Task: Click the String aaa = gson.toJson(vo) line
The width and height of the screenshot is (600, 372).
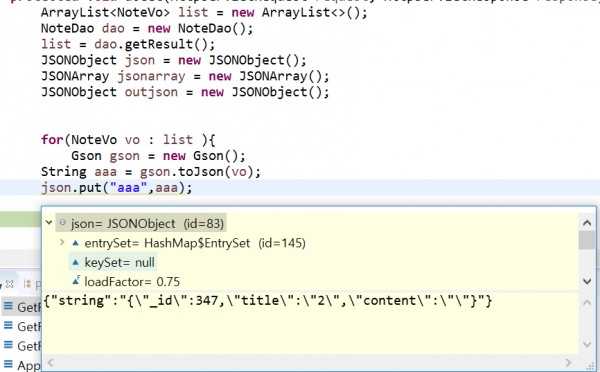Action: (x=151, y=171)
